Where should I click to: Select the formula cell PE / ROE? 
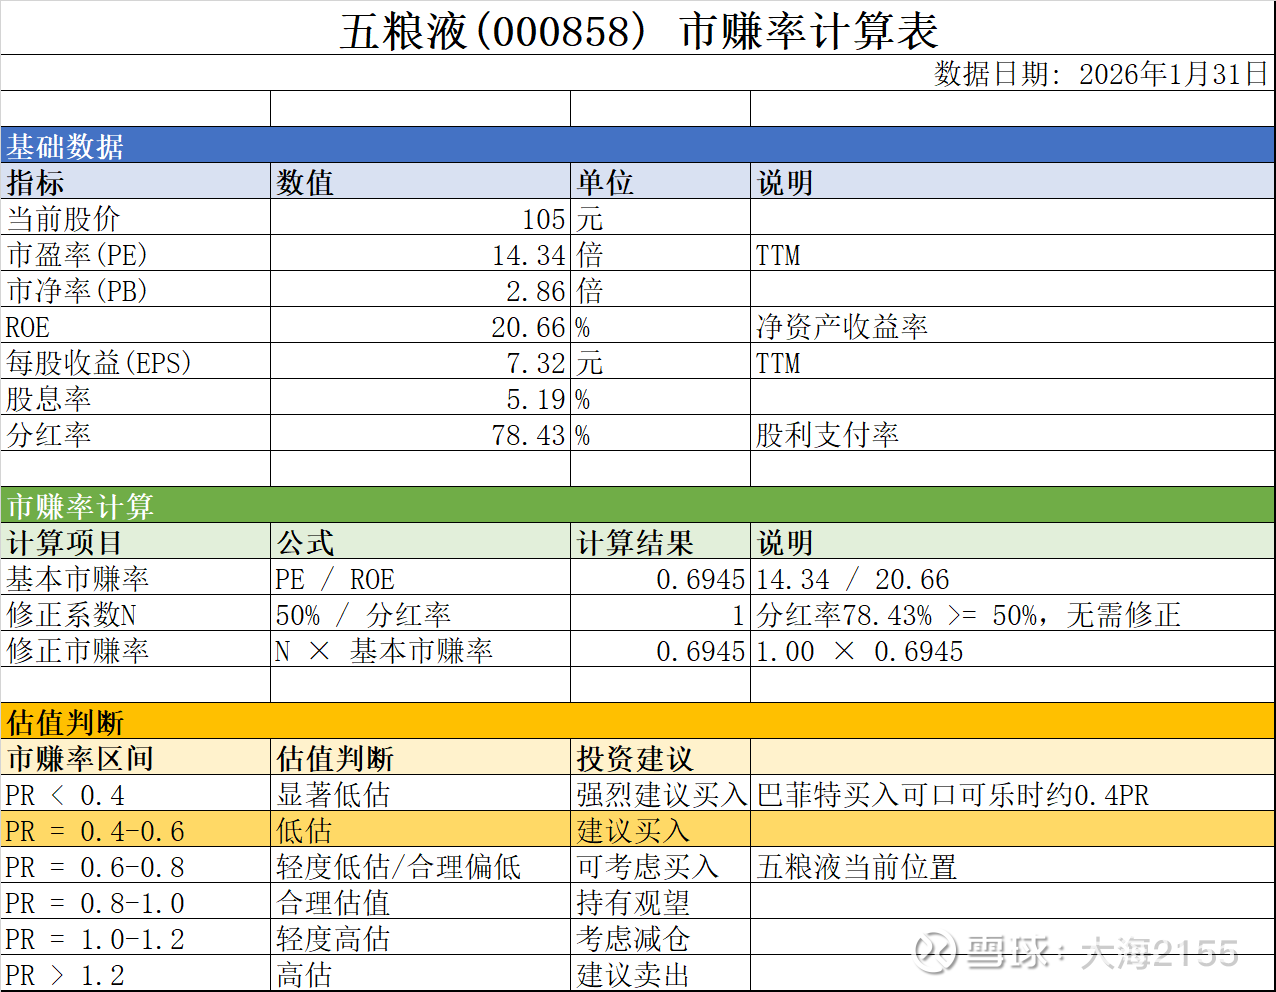point(420,577)
